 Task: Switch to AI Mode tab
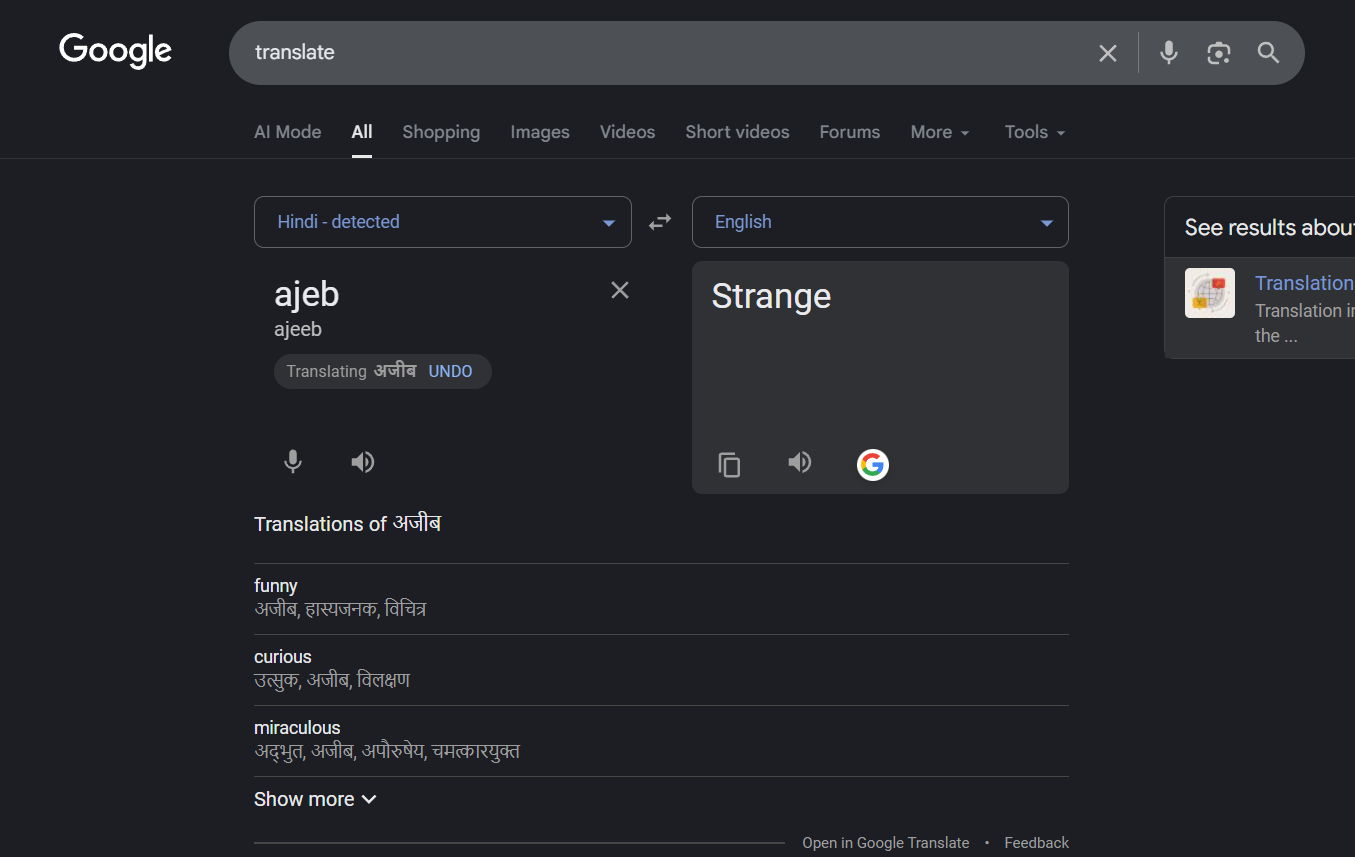(x=288, y=132)
